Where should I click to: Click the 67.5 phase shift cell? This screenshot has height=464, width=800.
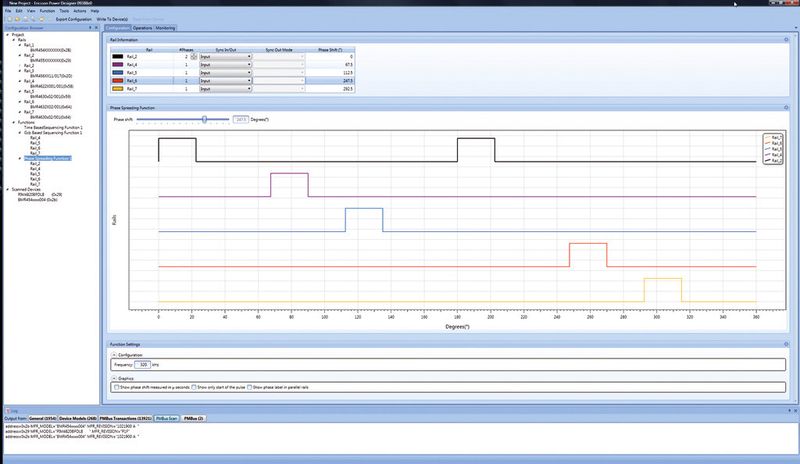[x=330, y=65]
